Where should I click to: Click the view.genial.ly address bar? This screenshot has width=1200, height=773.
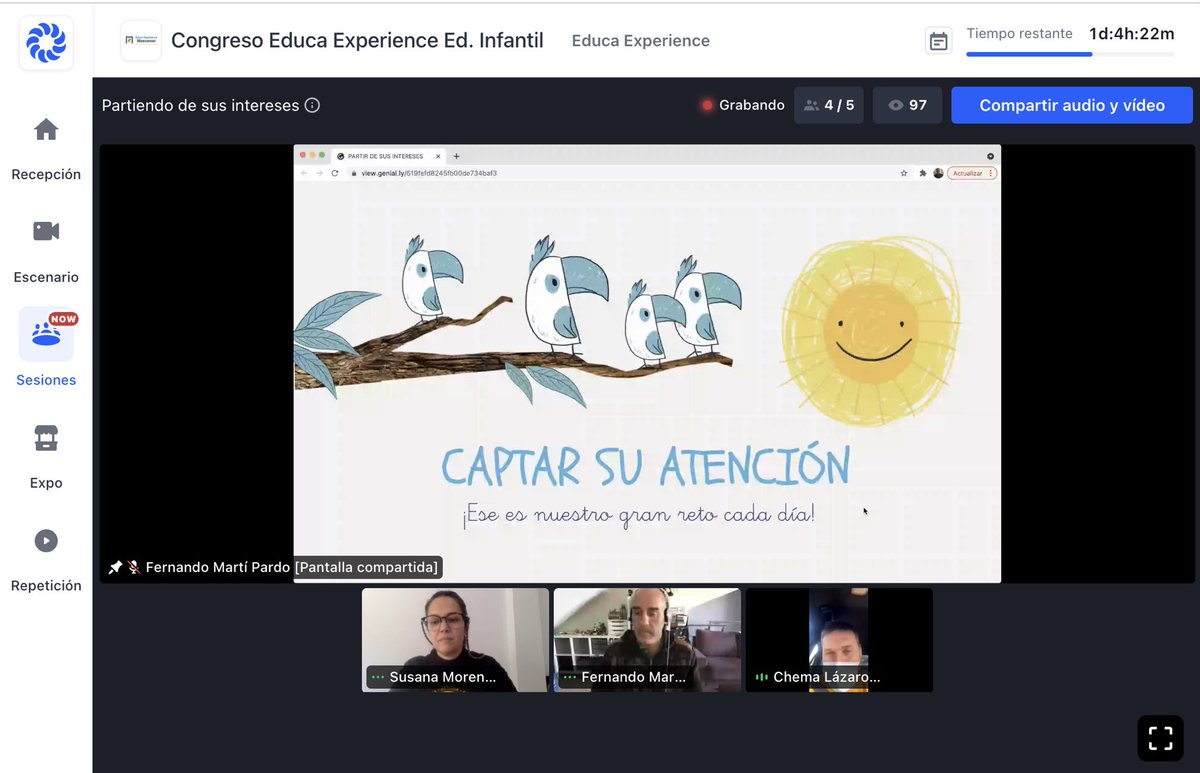620,173
